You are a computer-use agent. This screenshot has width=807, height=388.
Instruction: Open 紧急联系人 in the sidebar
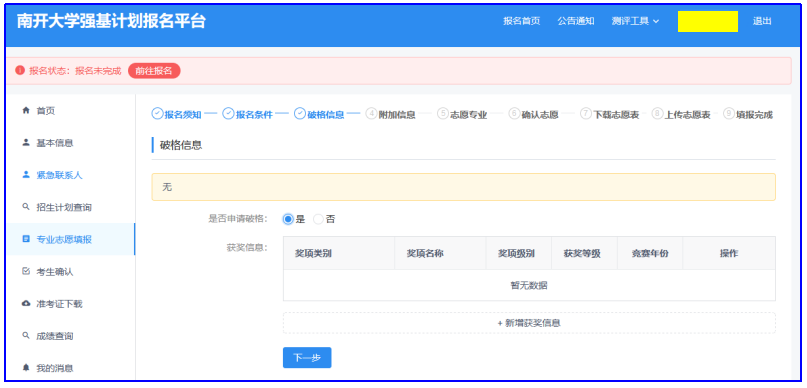71,175
